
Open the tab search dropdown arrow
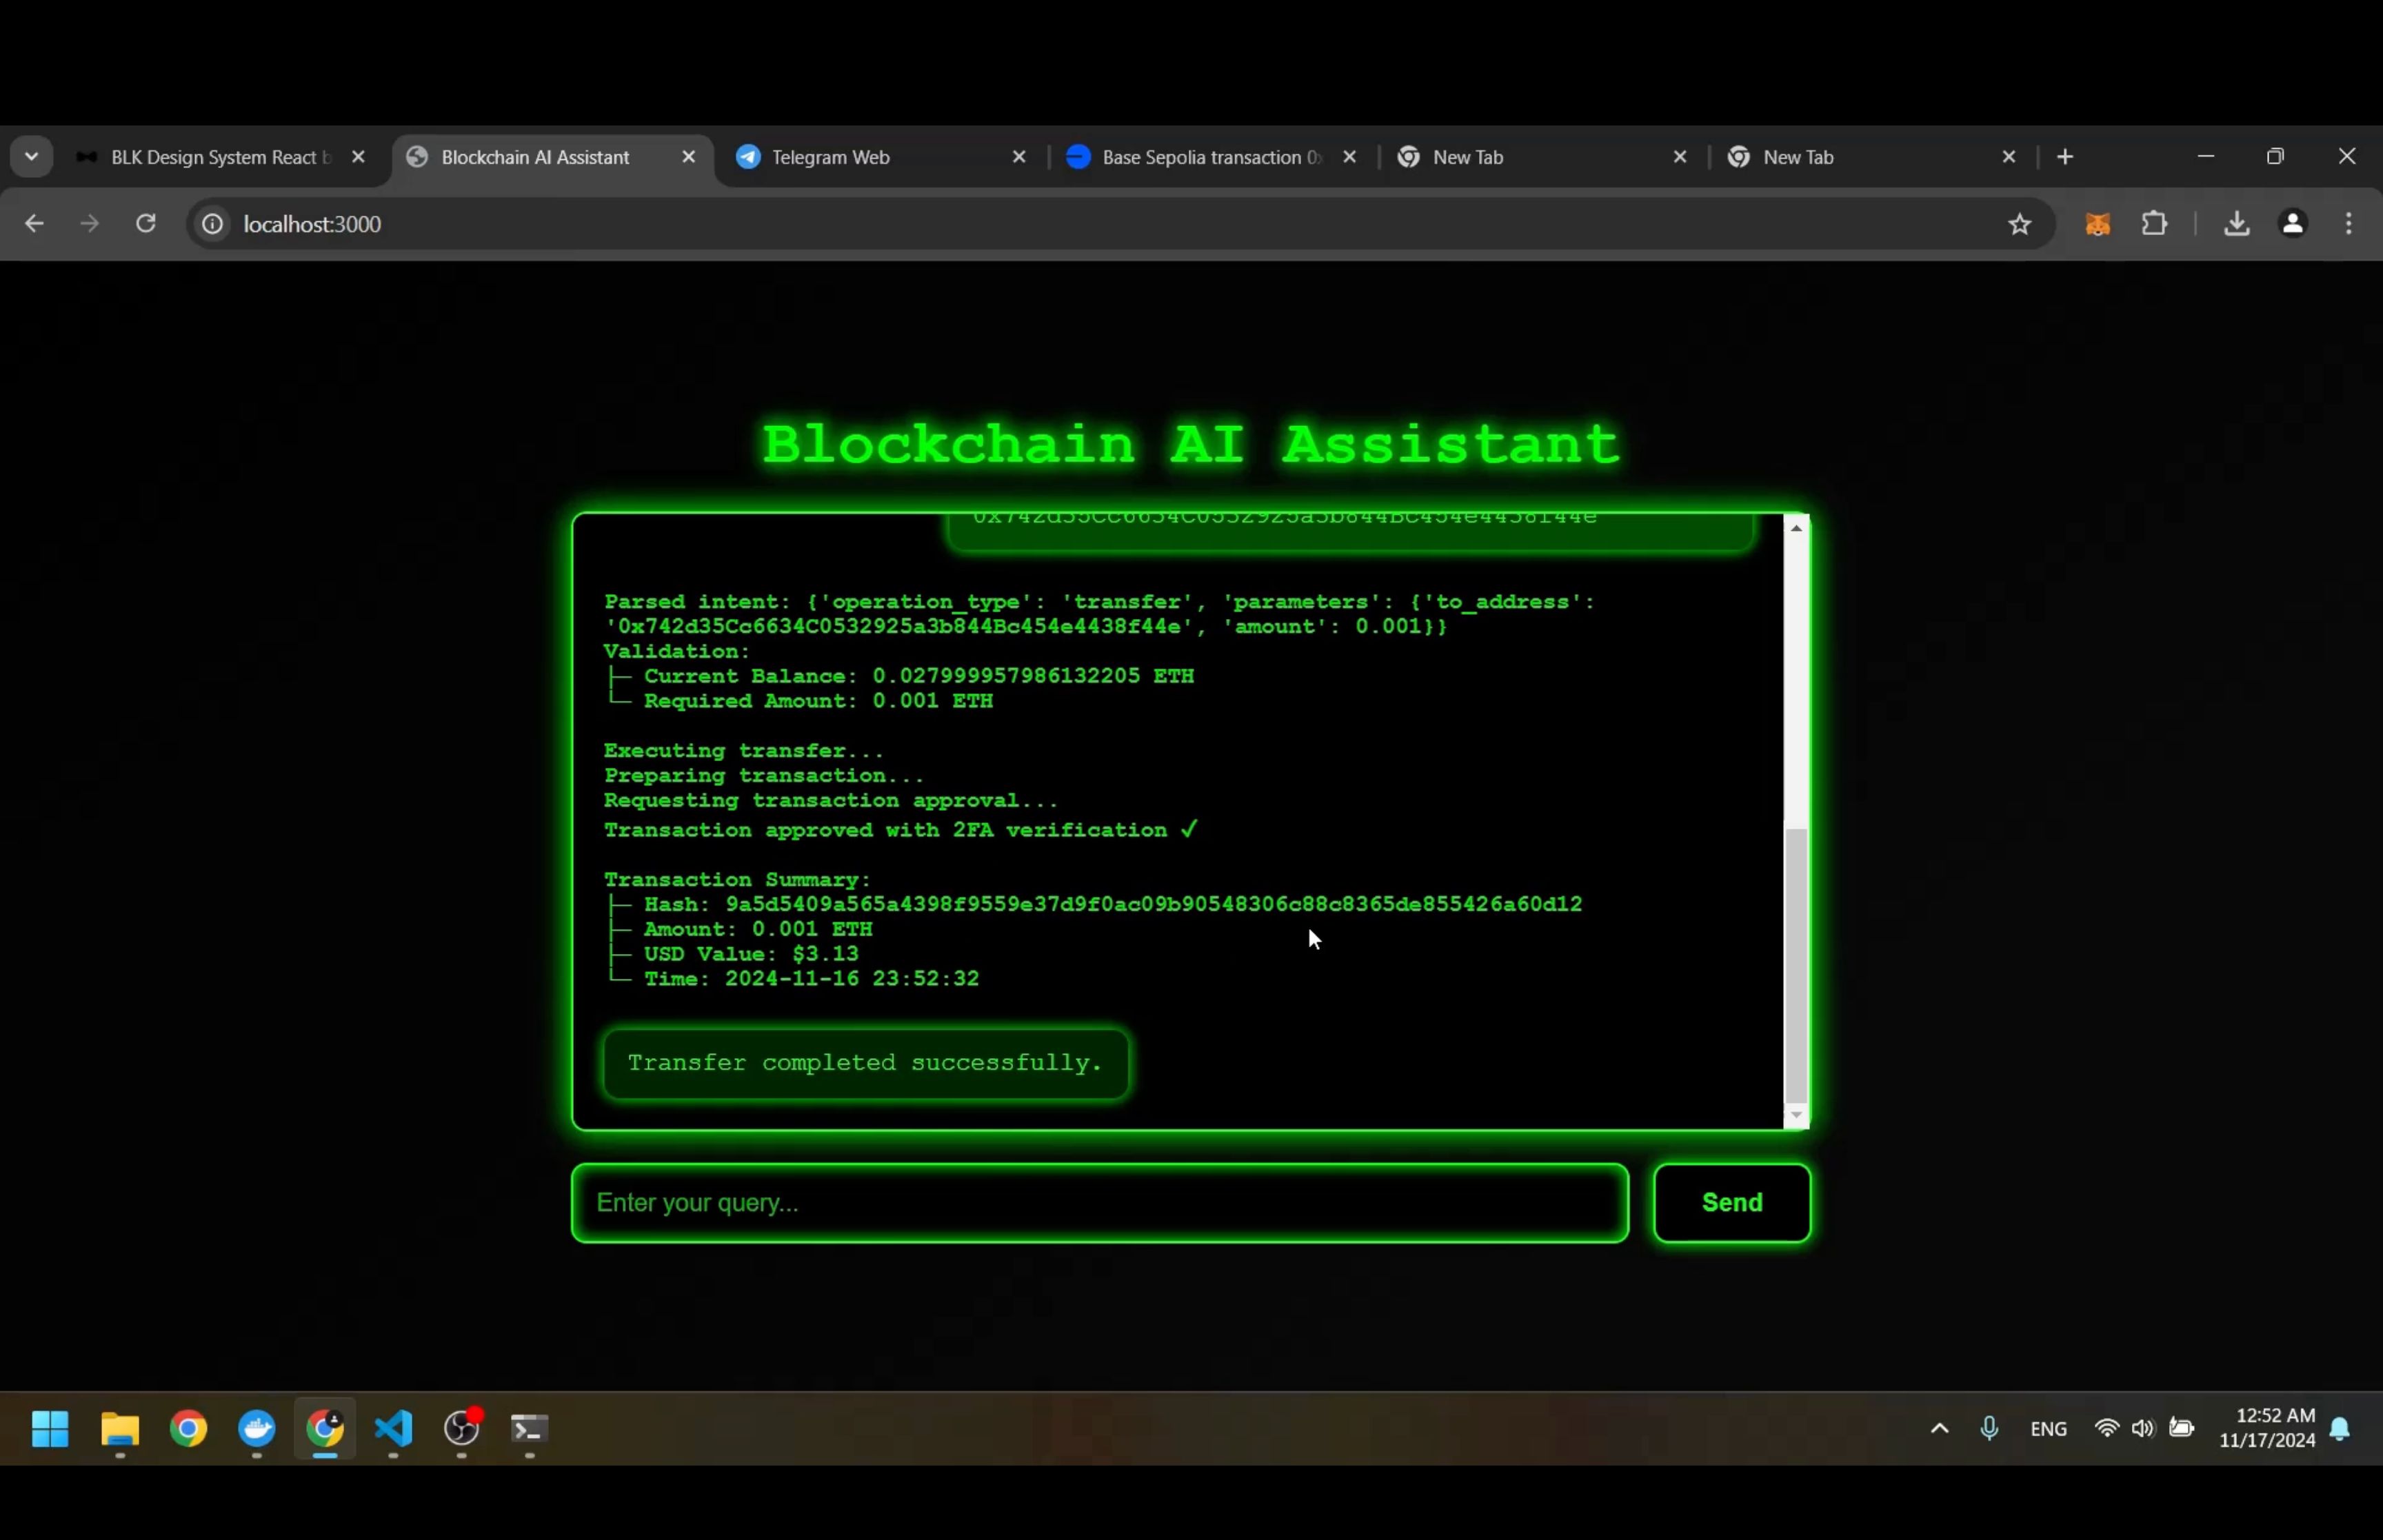(31, 157)
